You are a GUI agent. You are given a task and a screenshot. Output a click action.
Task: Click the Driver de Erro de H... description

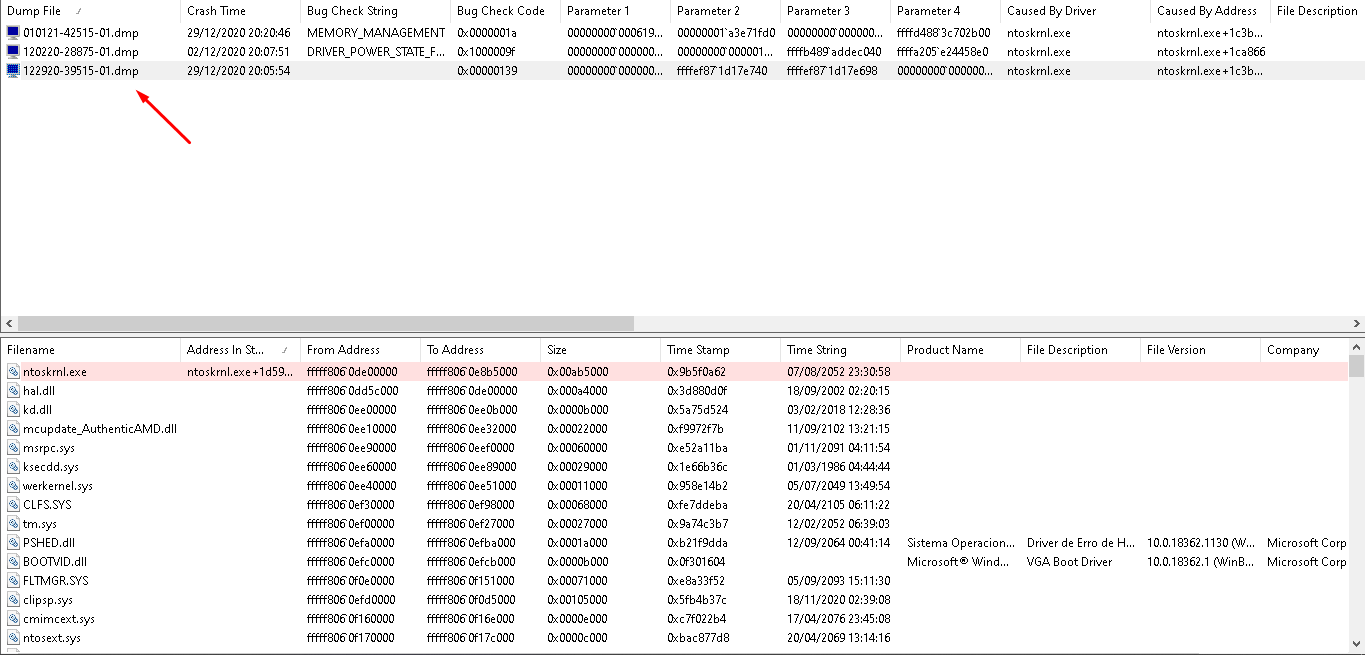[1081, 543]
